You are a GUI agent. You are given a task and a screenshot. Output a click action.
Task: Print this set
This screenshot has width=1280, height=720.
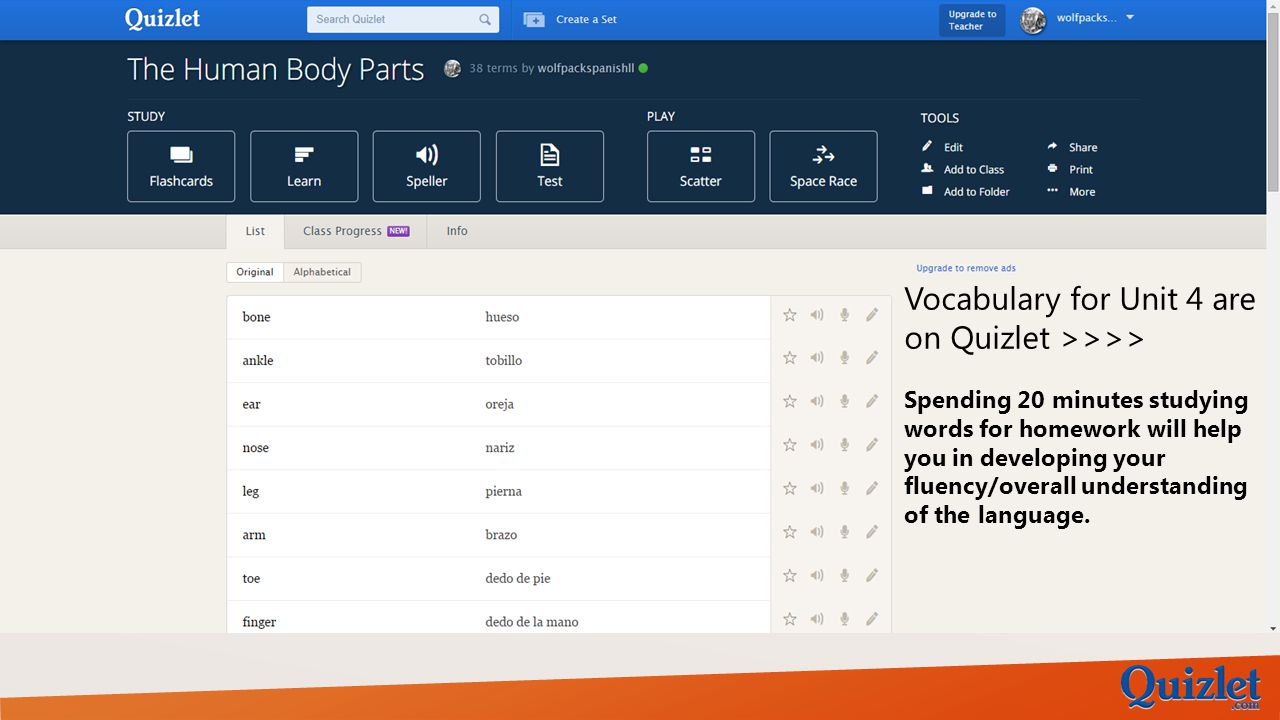coord(1070,169)
